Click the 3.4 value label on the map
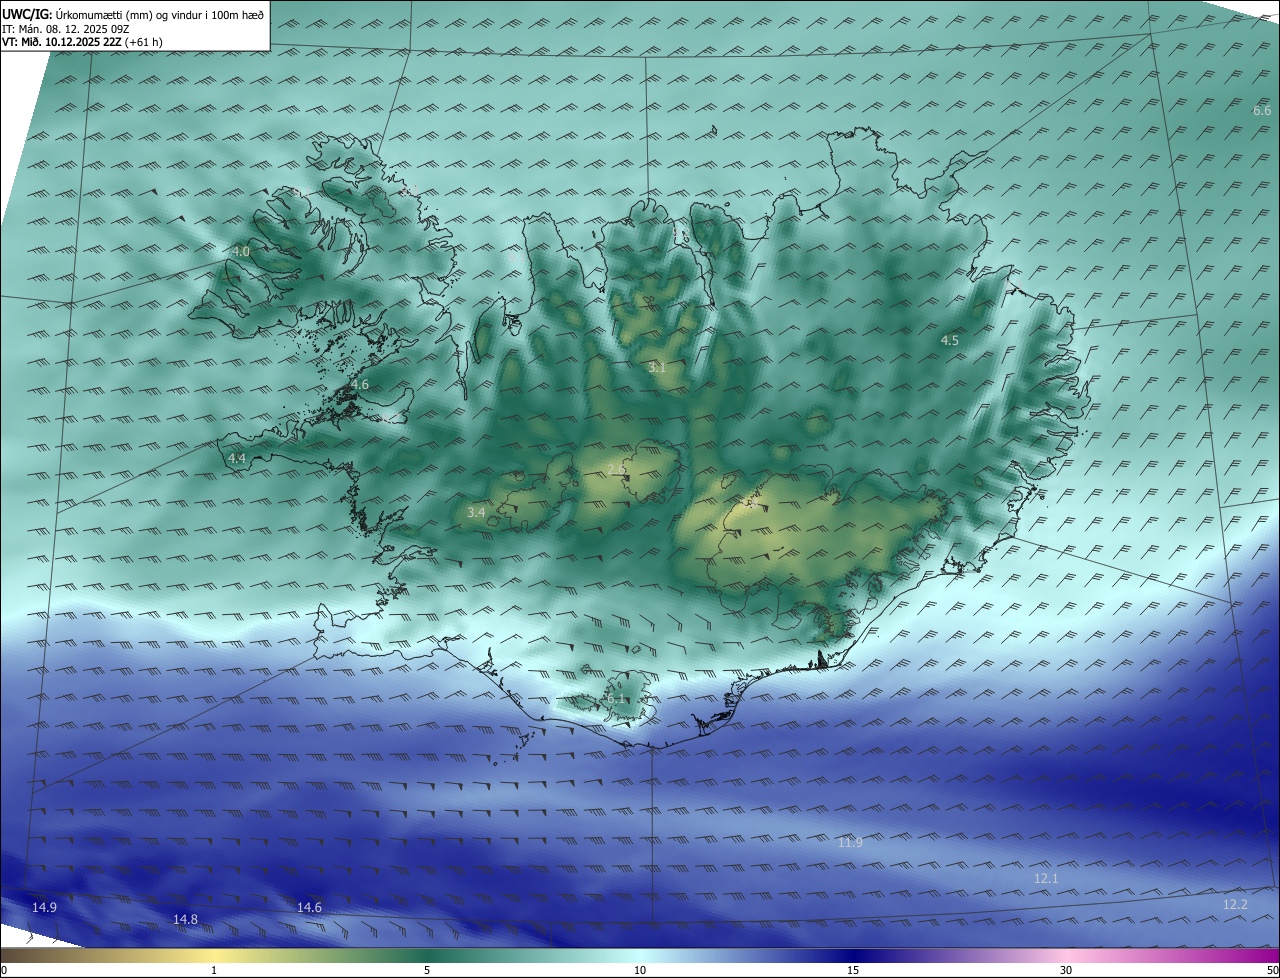The image size is (1280, 978). pos(476,513)
